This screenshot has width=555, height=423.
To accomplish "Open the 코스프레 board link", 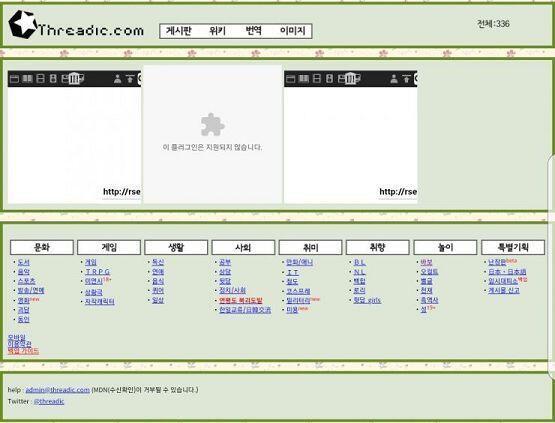I will (298, 291).
